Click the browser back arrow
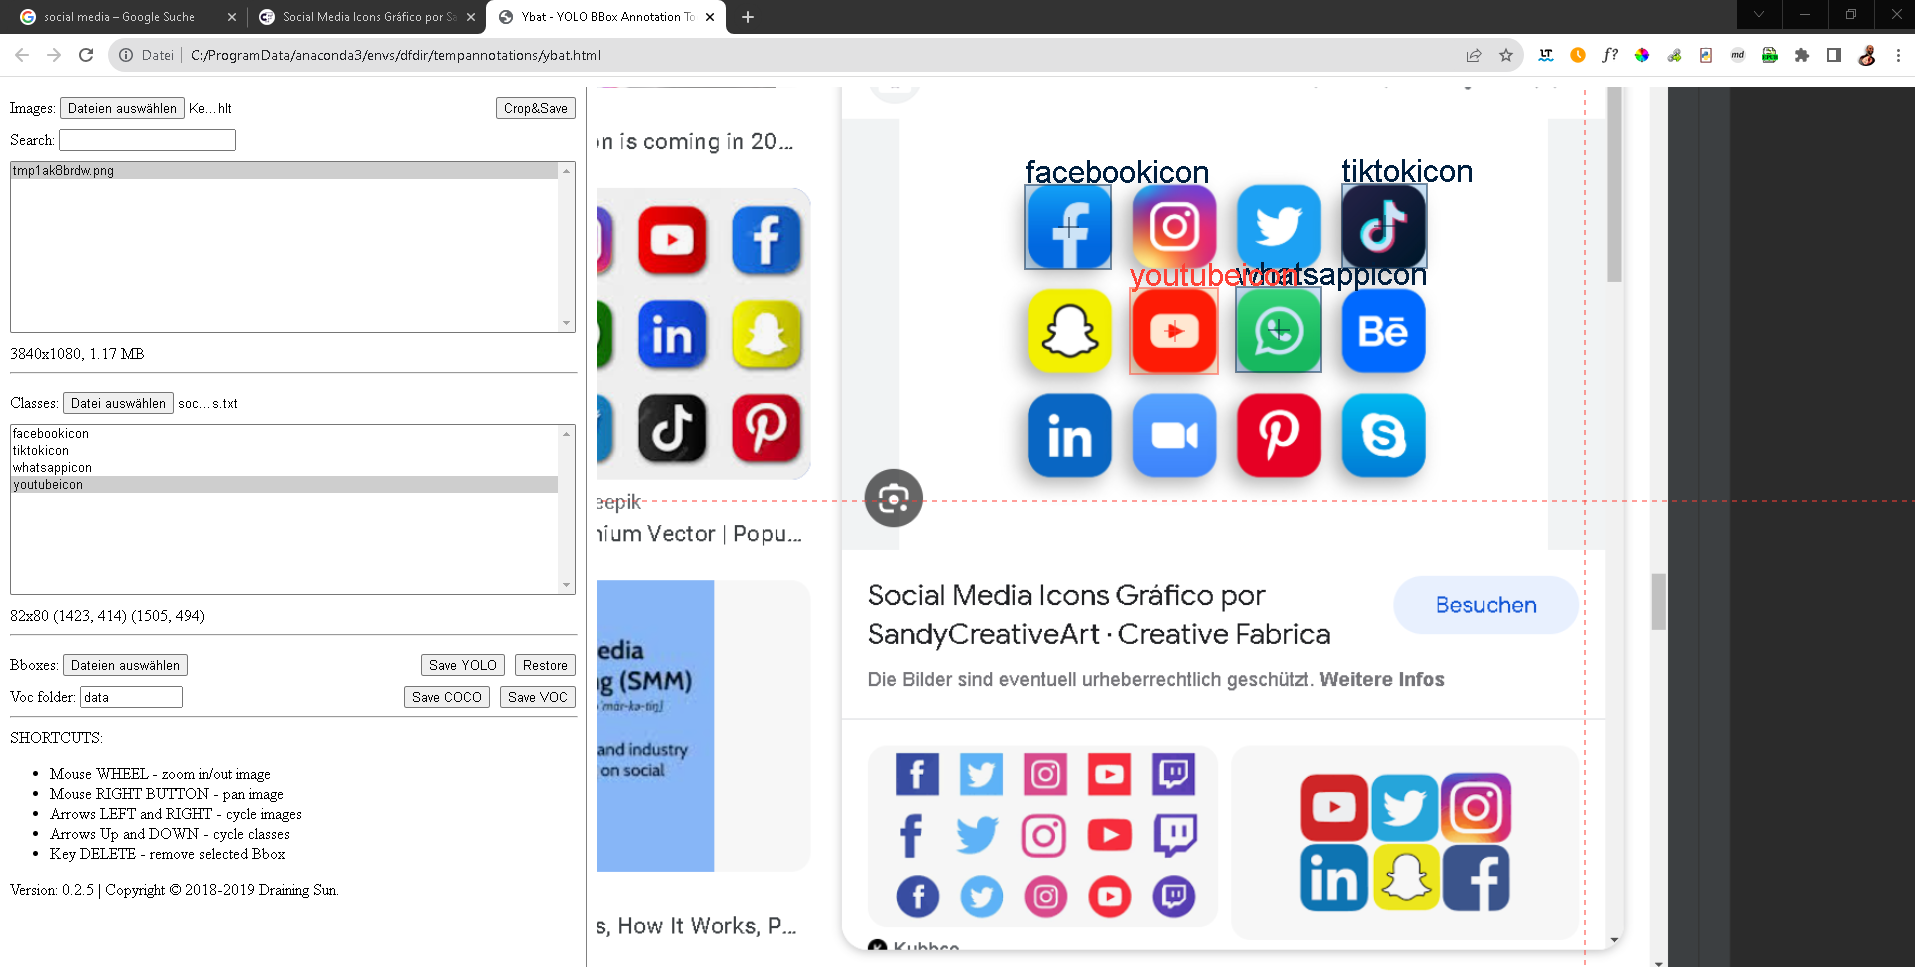Screen dimensions: 1915x967 point(22,55)
